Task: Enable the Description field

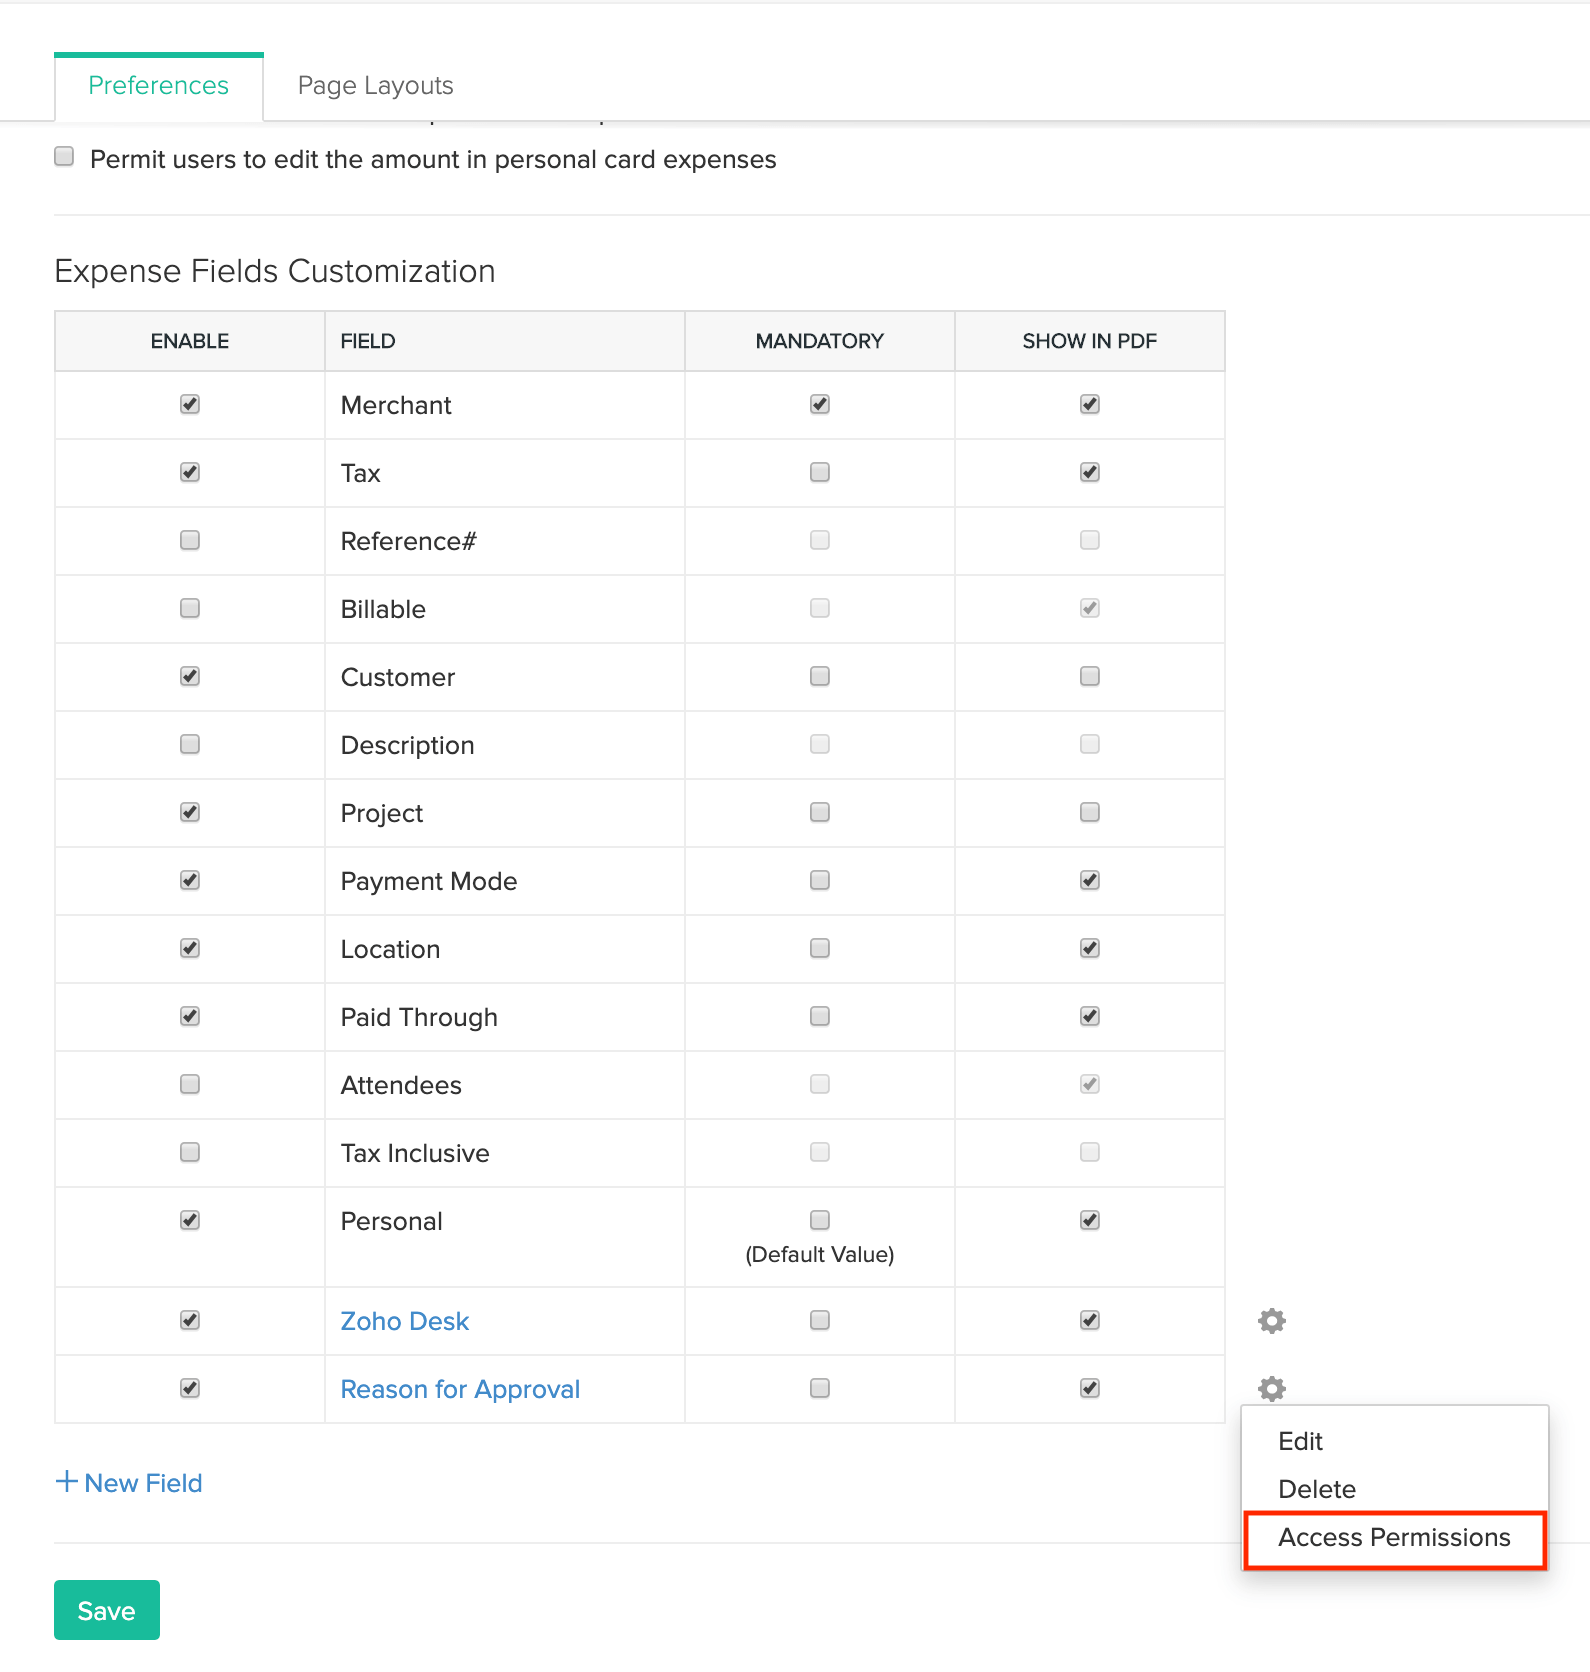Action: coord(190,744)
